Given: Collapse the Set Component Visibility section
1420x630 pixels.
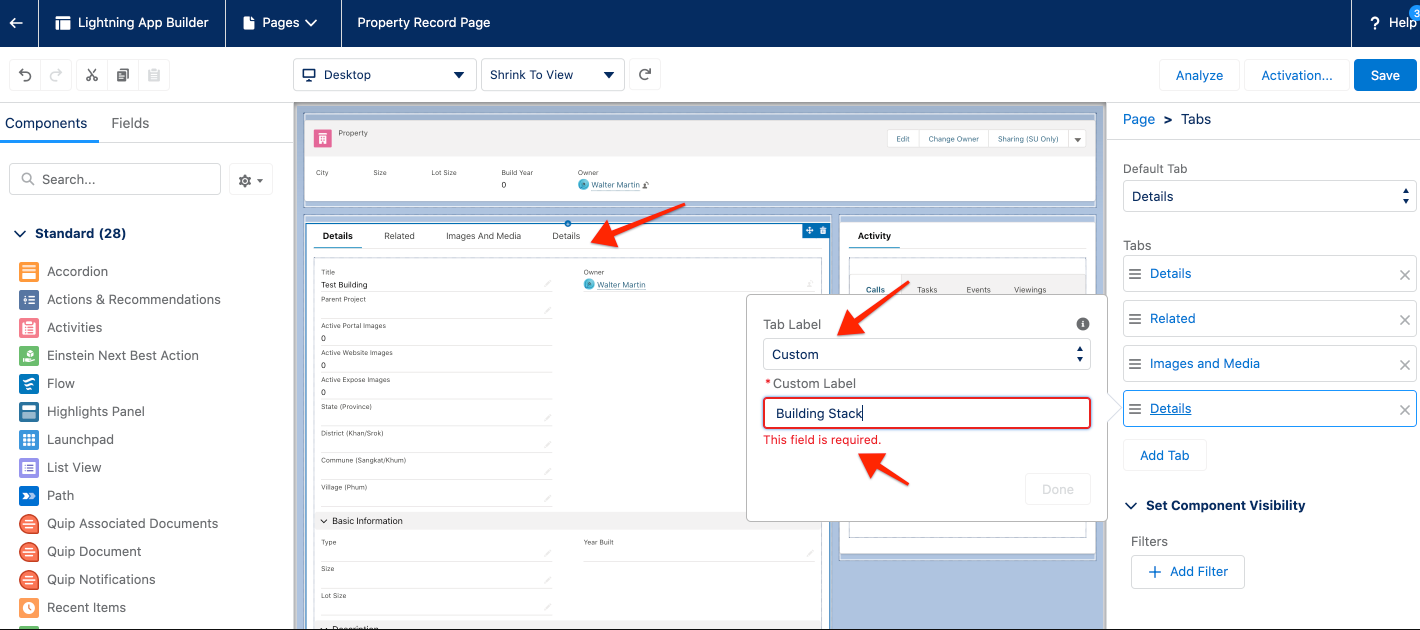Looking at the screenshot, I should tap(1131, 505).
